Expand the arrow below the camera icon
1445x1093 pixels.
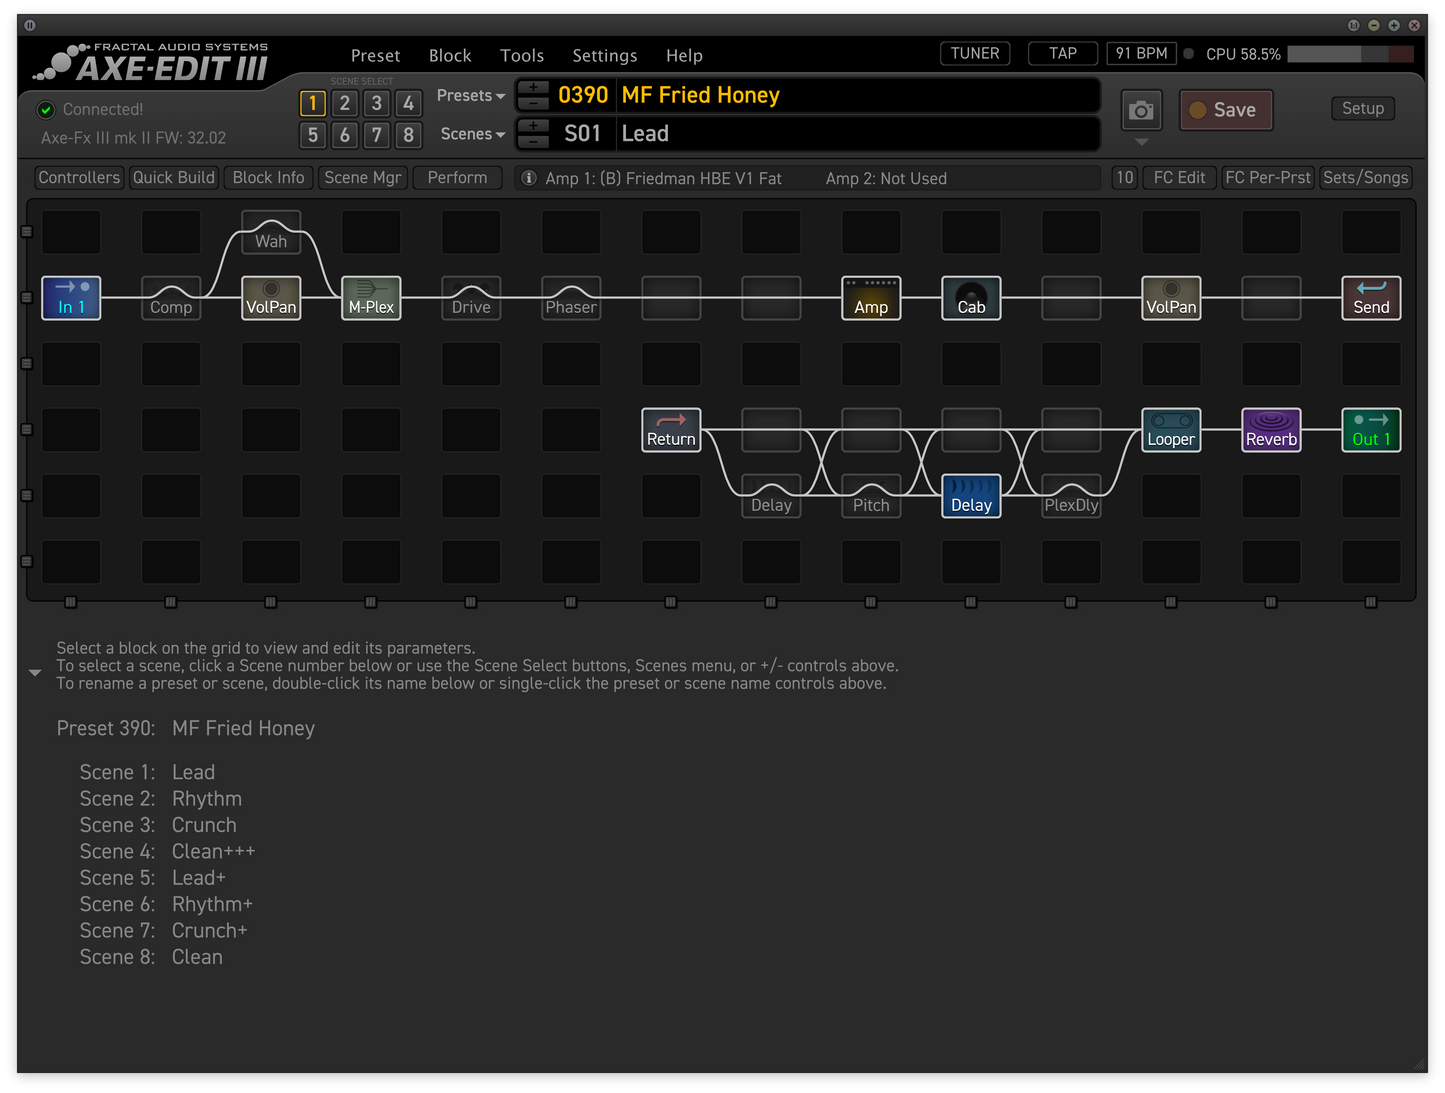pos(1141,142)
